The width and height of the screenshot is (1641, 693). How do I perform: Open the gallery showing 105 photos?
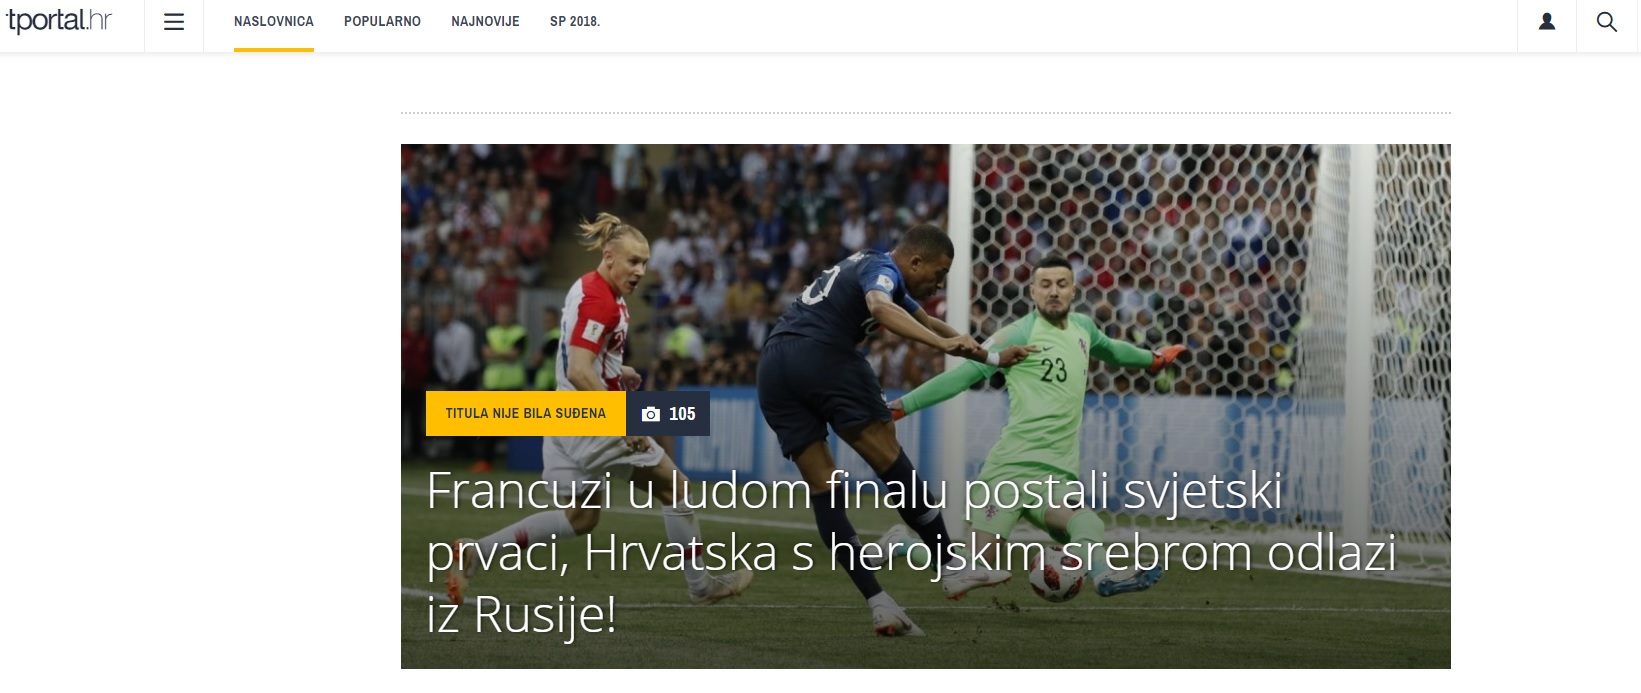(x=668, y=414)
